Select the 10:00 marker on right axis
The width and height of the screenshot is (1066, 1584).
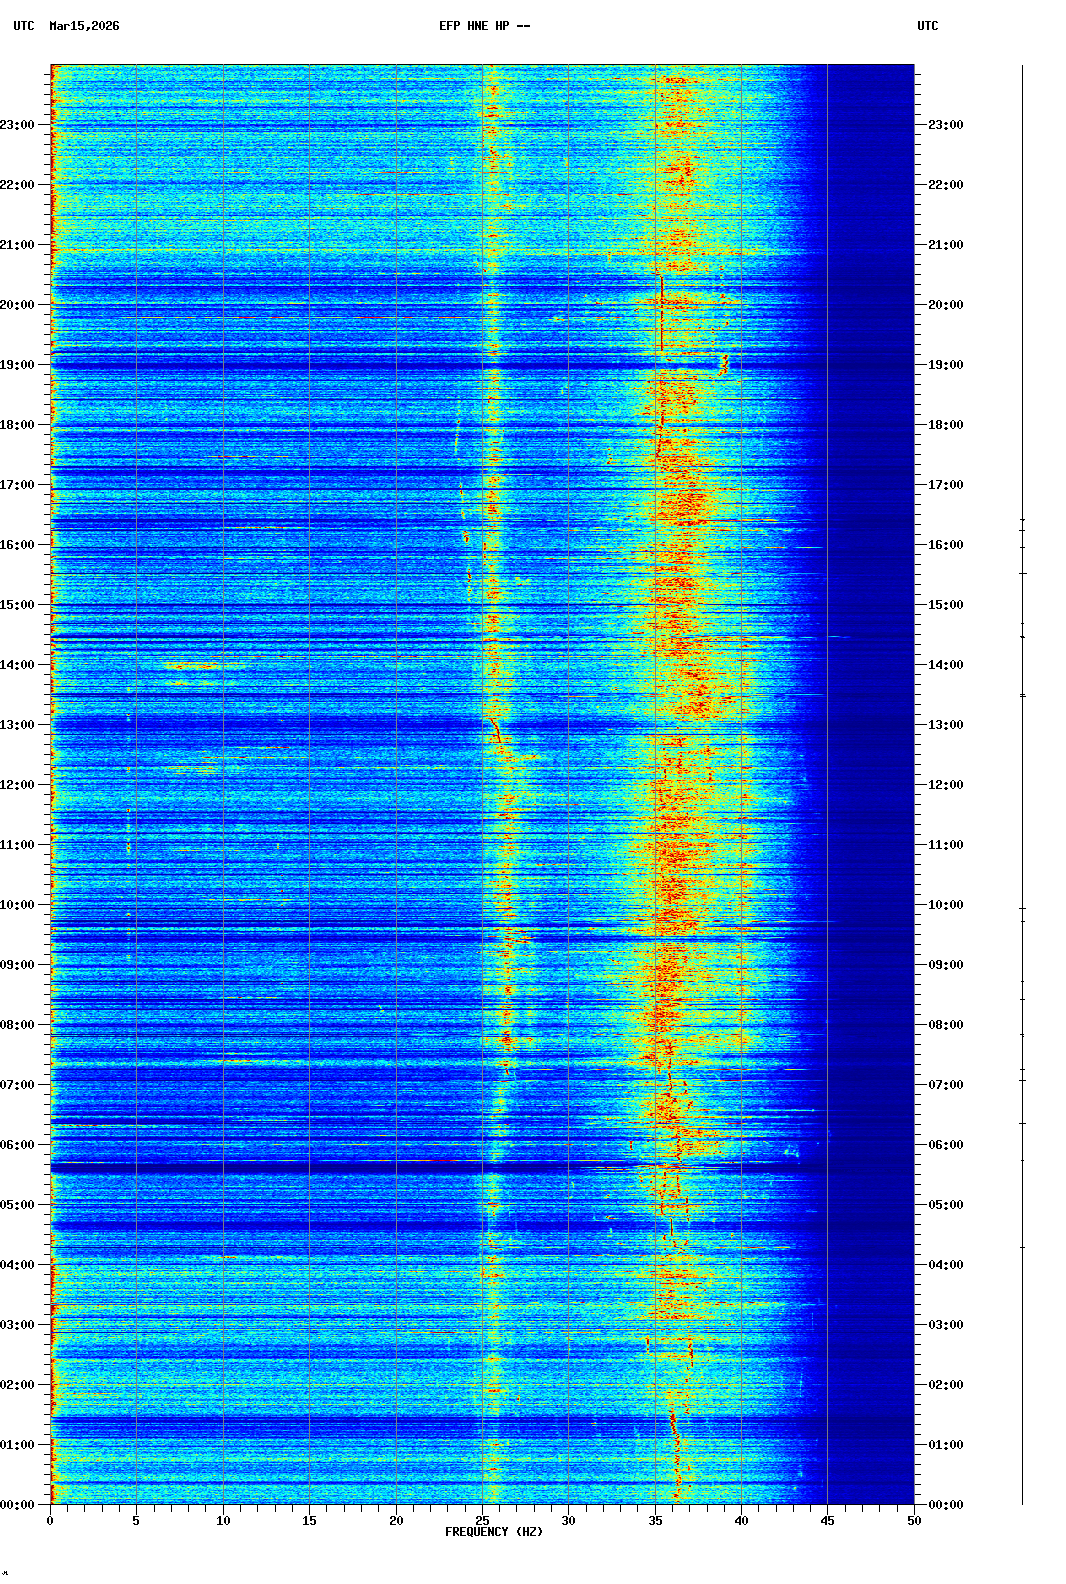click(x=945, y=905)
